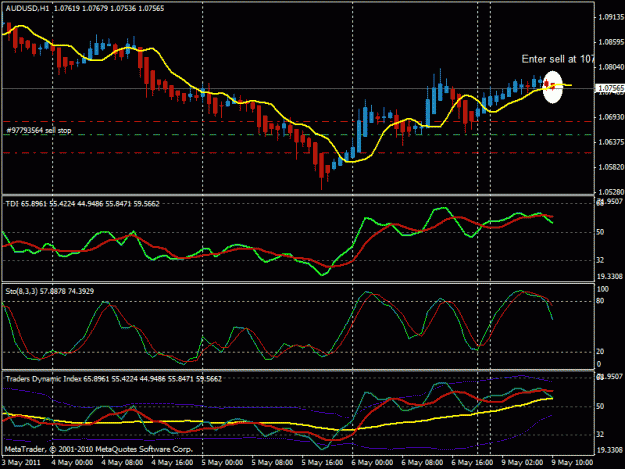The image size is (625, 469).
Task: Click the 1.06375 price axis label
Action: (x=610, y=142)
